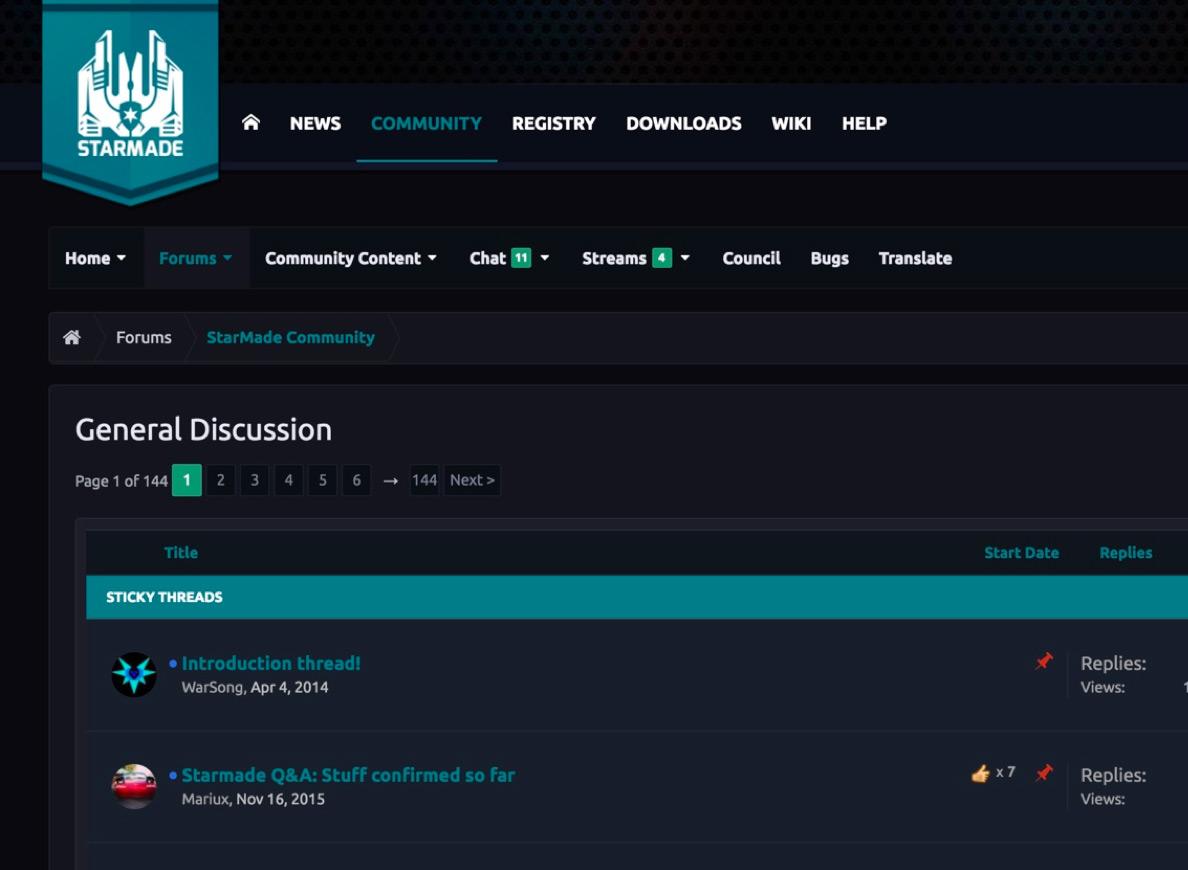Open WarSong's avatar on Introduction thread
Image resolution: width=1188 pixels, height=870 pixels.
pyautogui.click(x=134, y=675)
